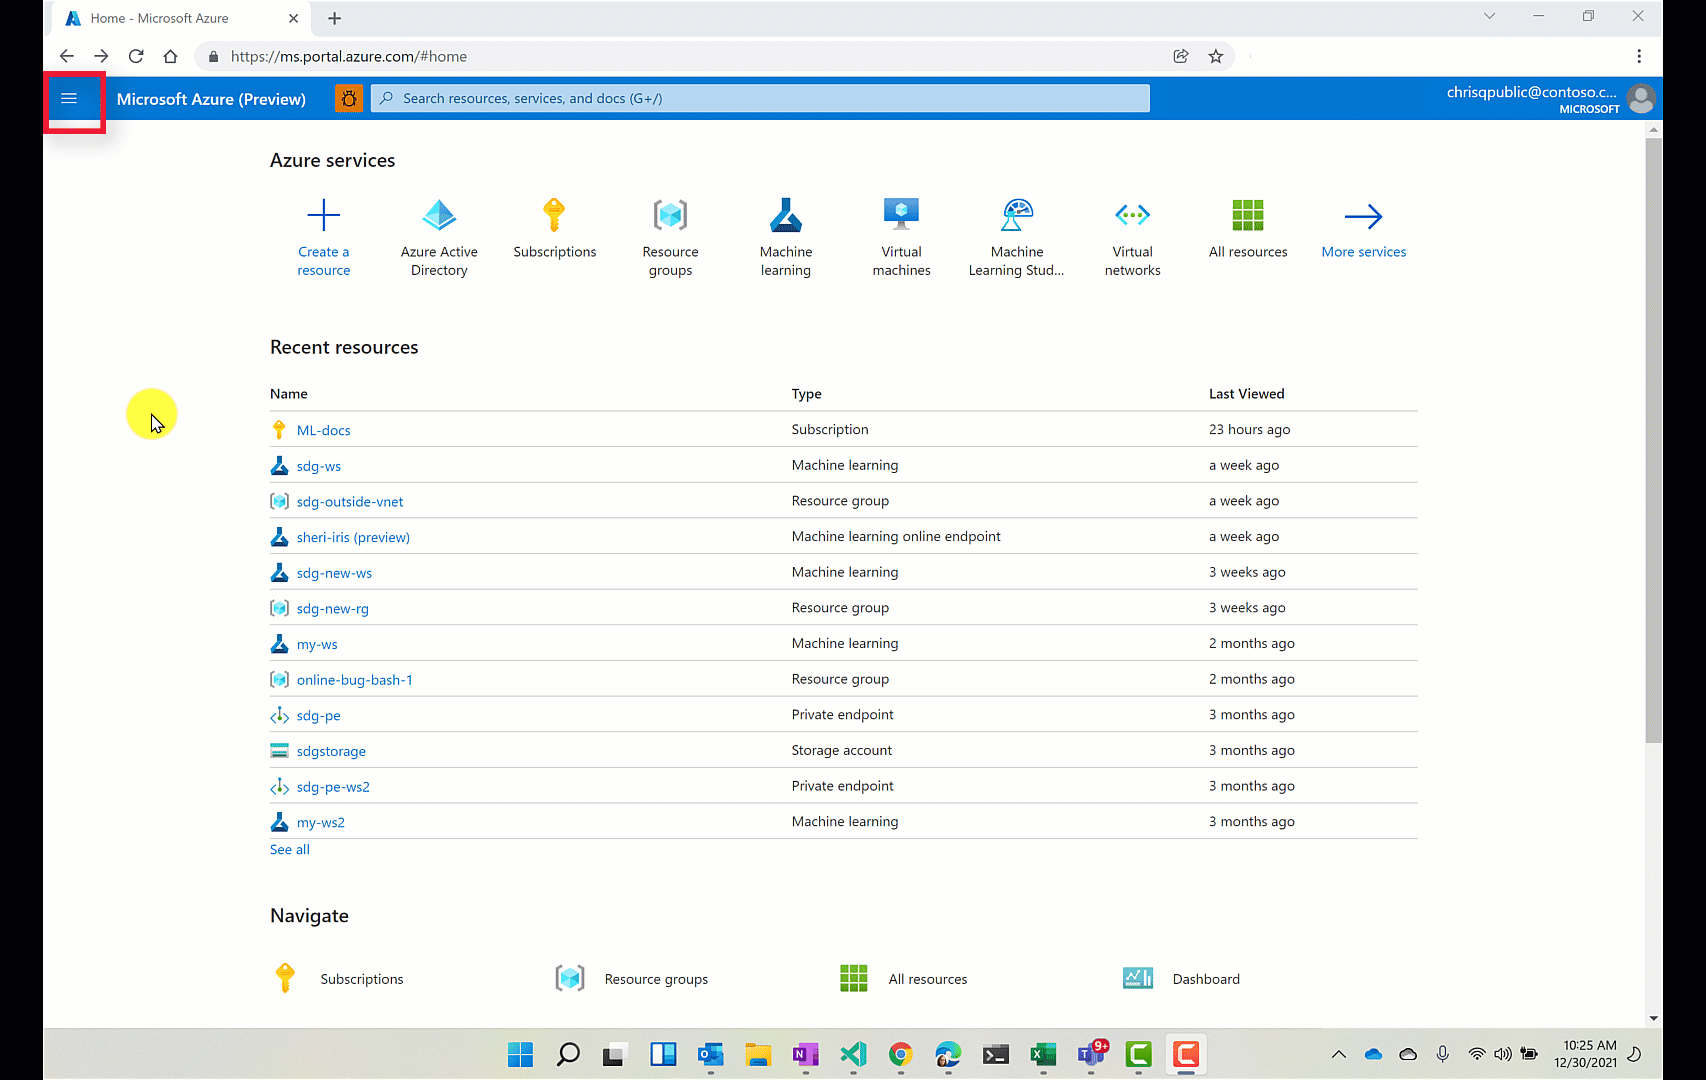The image size is (1706, 1080).
Task: Click the See all link
Action: click(290, 849)
